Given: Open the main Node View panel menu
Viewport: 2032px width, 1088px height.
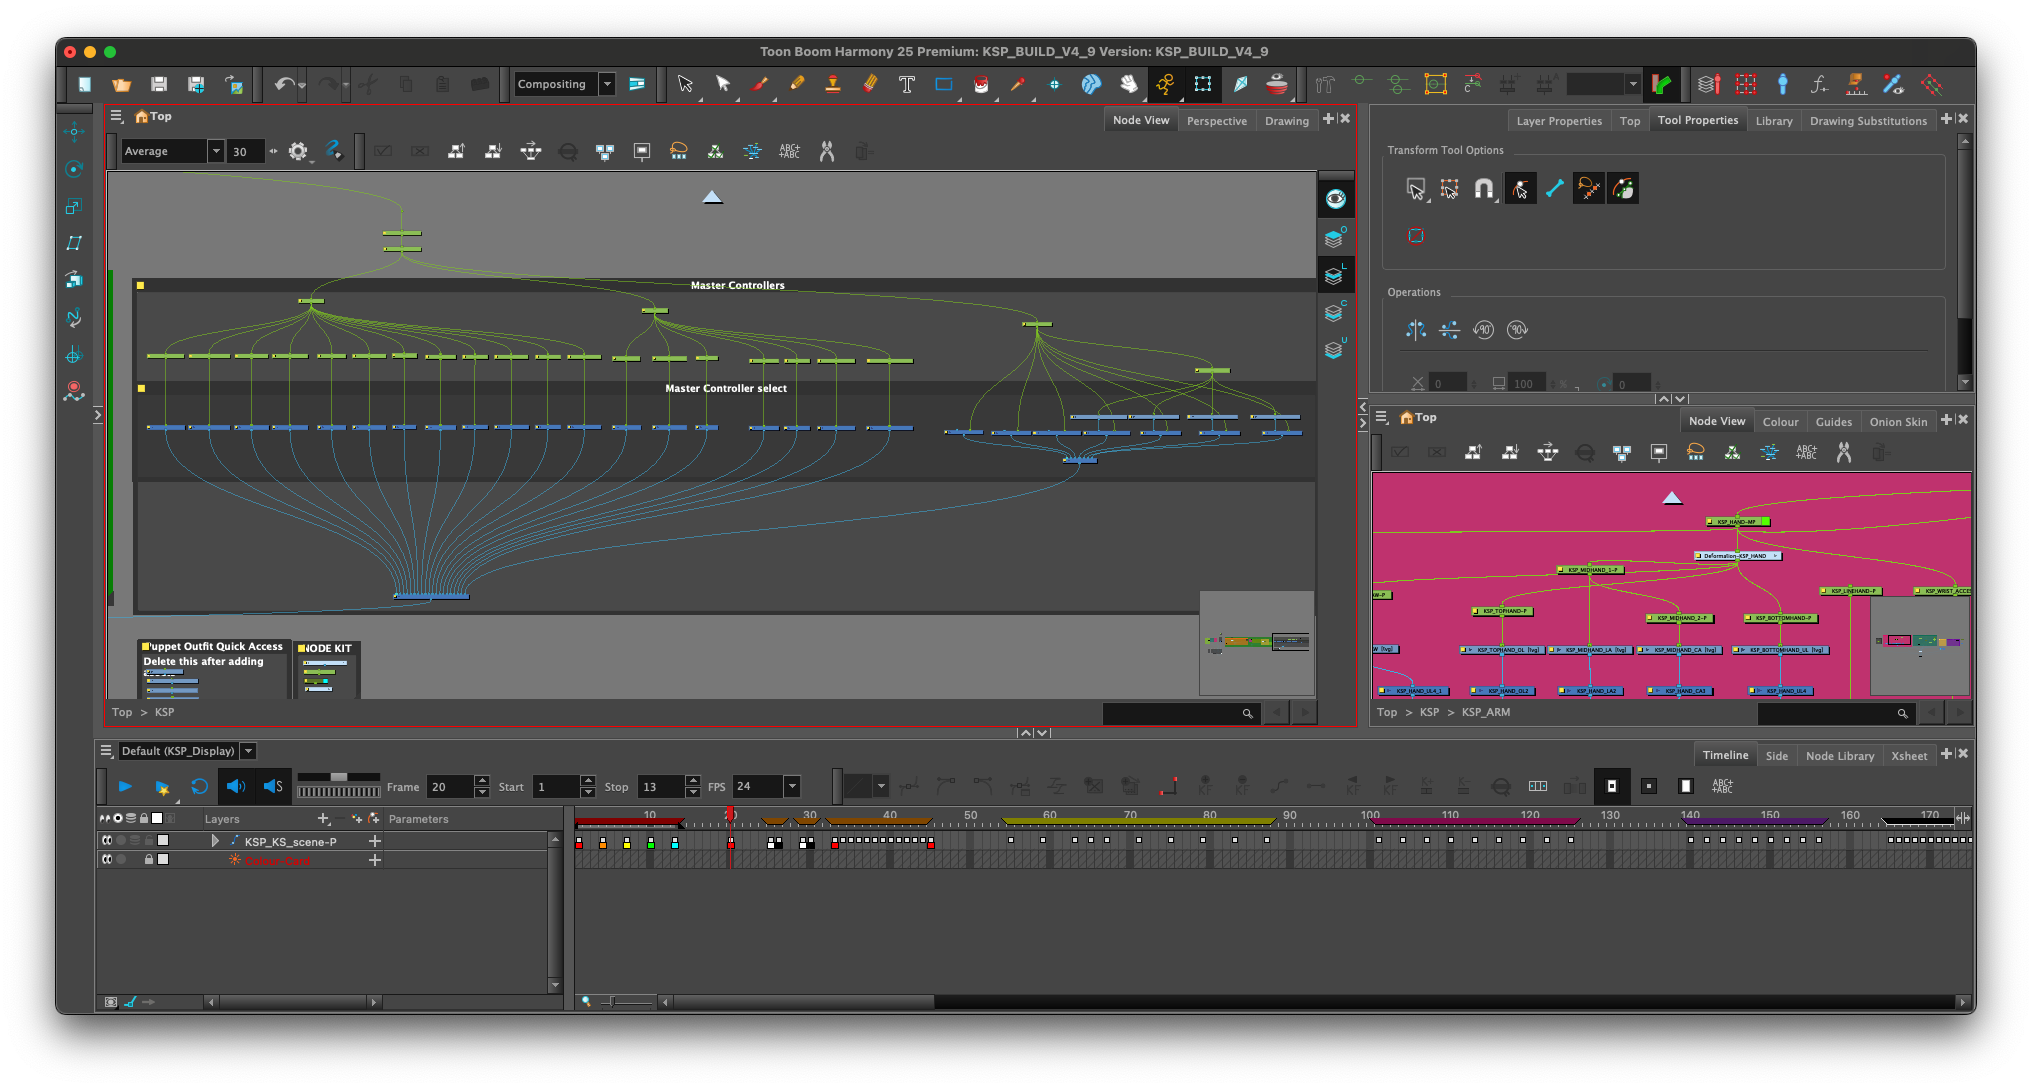Looking at the screenshot, I should coord(116,117).
